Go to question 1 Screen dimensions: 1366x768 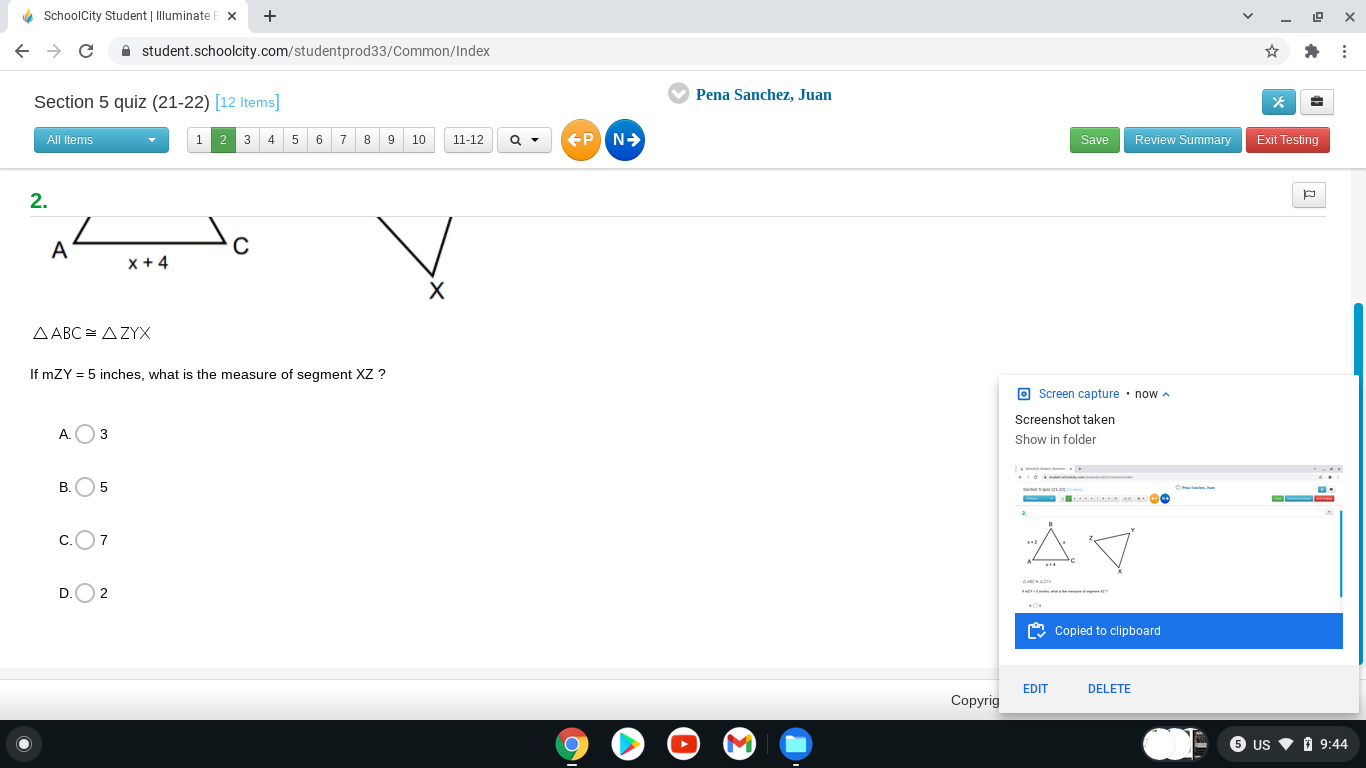pyautogui.click(x=199, y=140)
